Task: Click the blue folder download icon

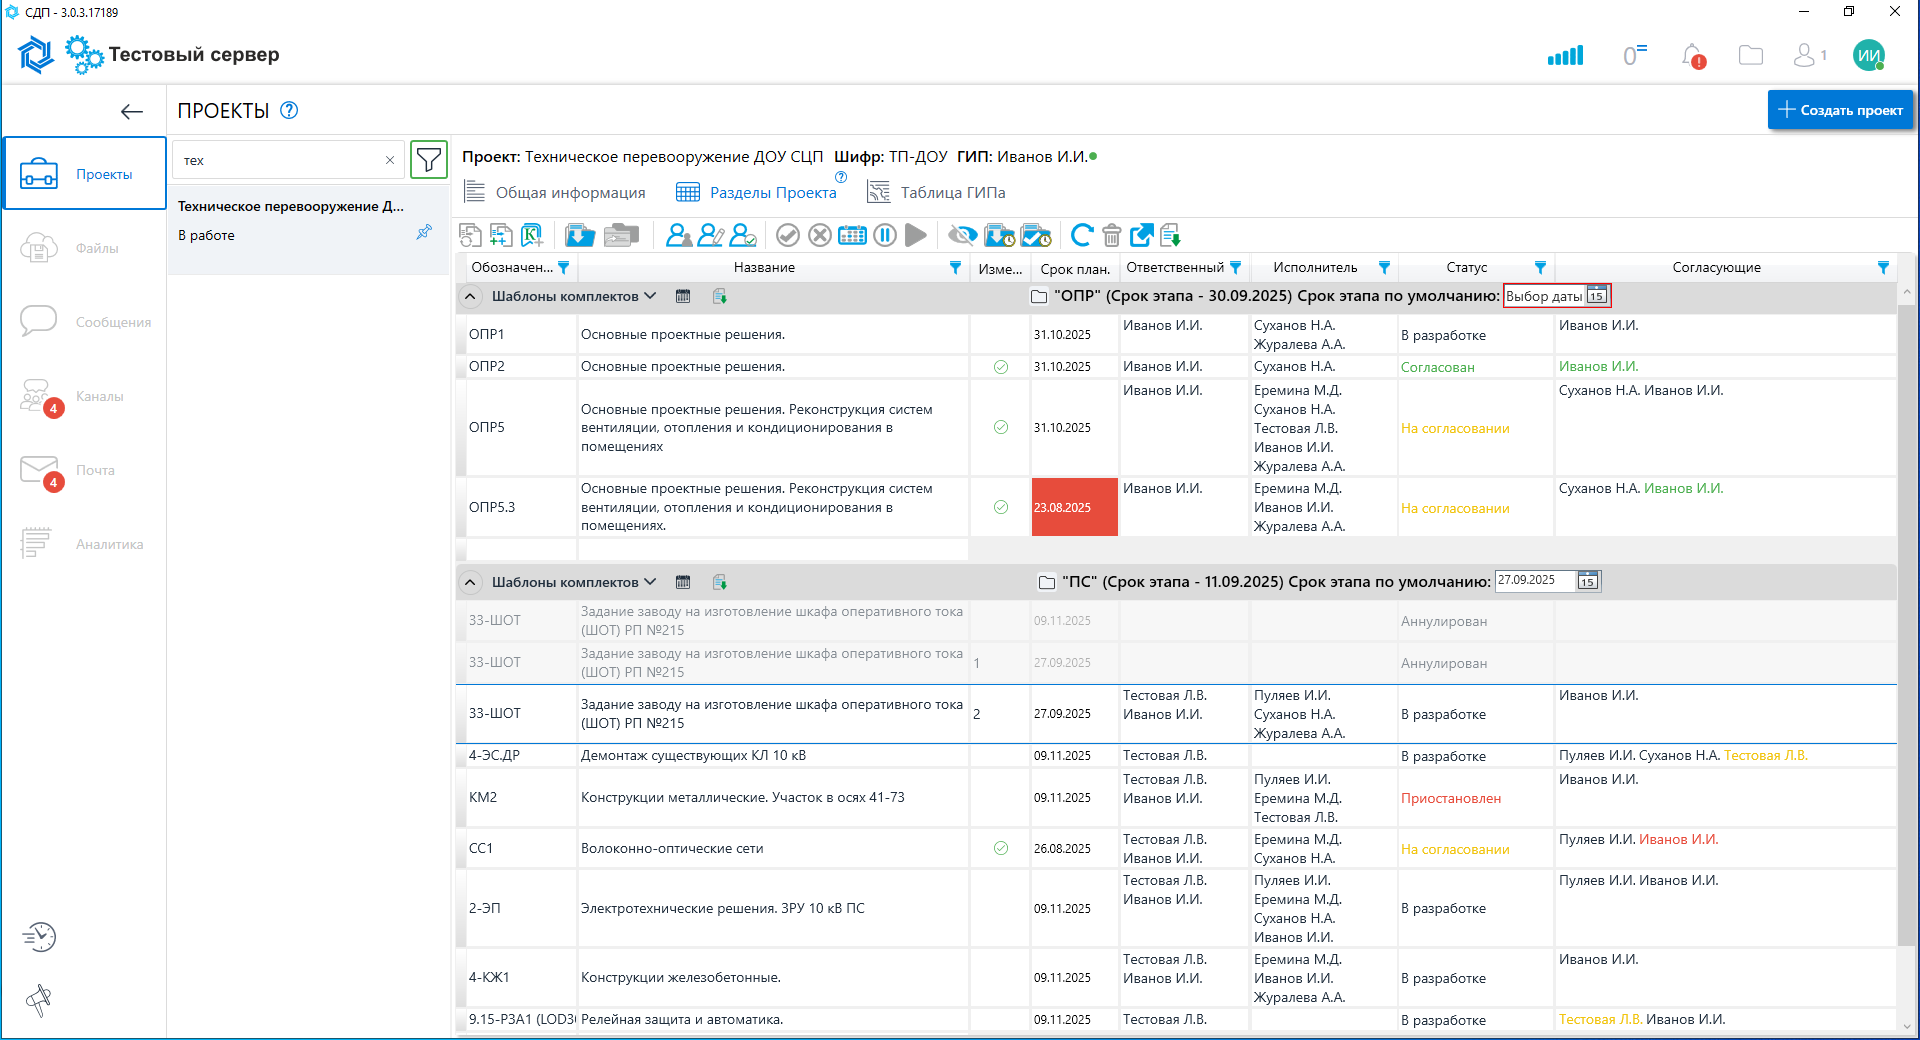Action: point(580,235)
